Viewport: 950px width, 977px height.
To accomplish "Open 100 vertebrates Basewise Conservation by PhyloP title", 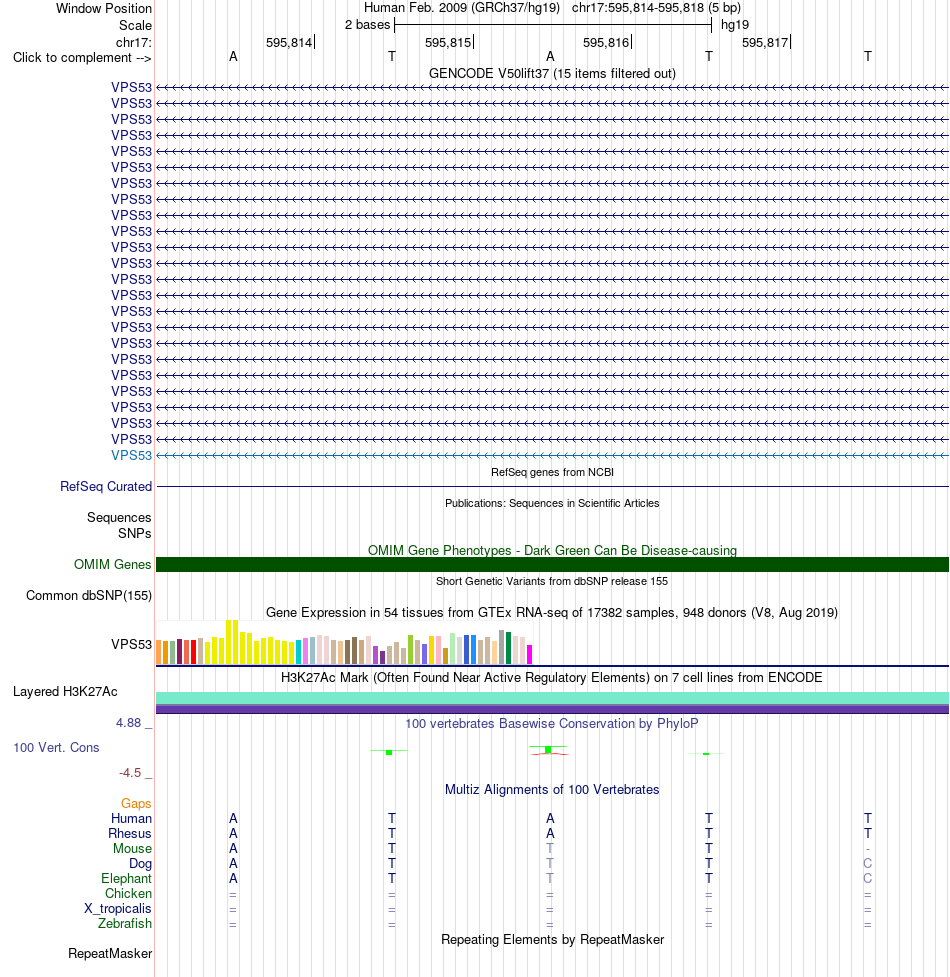I will 552,723.
